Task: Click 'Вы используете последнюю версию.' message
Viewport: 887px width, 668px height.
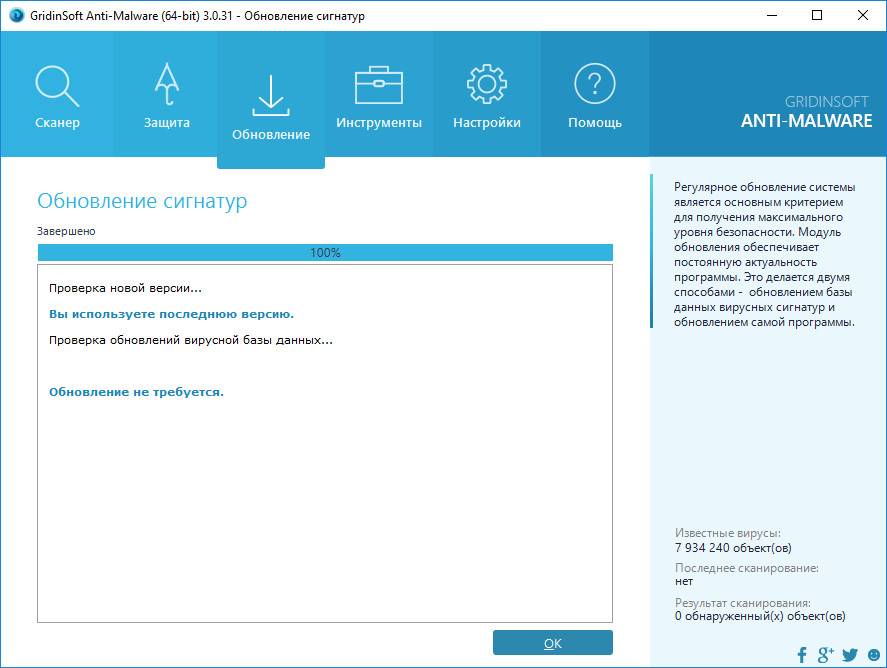Action: coord(171,314)
